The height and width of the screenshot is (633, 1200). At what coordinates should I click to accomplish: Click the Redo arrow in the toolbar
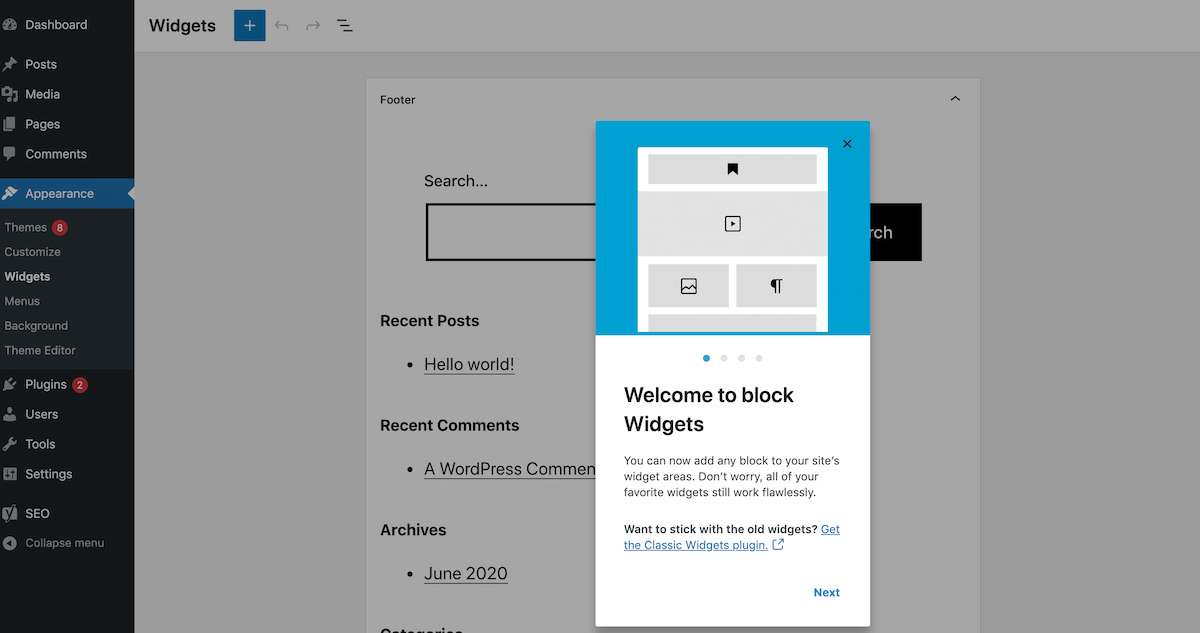pyautogui.click(x=313, y=26)
